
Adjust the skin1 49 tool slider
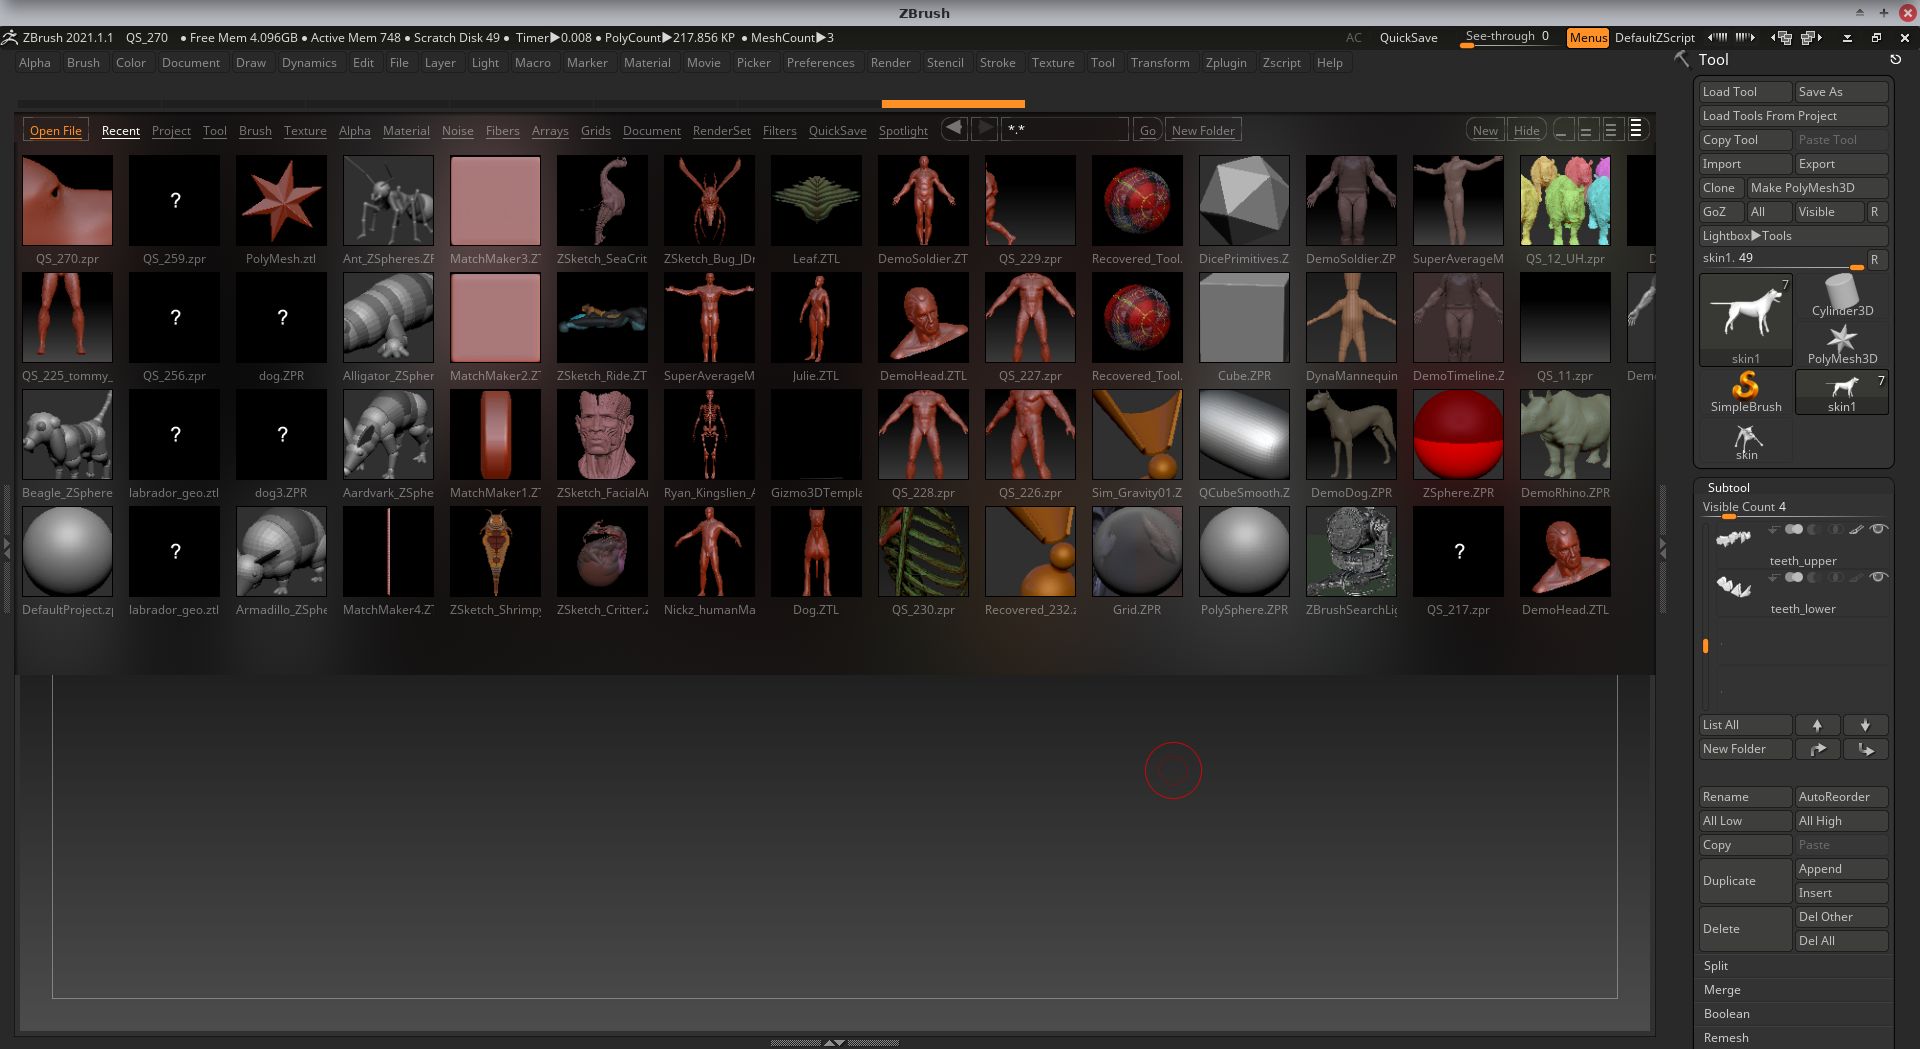pyautogui.click(x=1783, y=259)
